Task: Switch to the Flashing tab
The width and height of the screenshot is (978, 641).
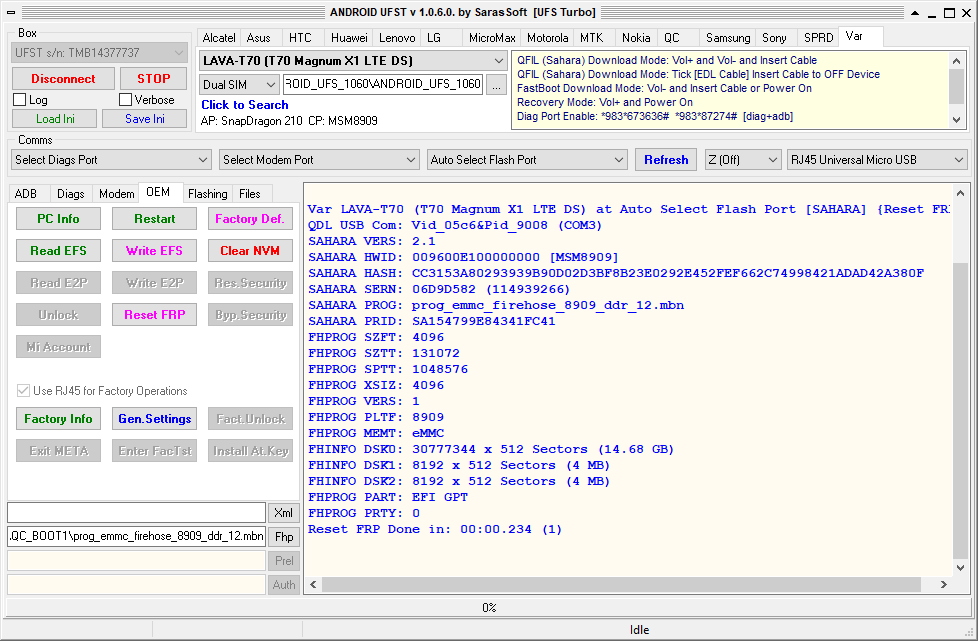Action: [x=207, y=194]
